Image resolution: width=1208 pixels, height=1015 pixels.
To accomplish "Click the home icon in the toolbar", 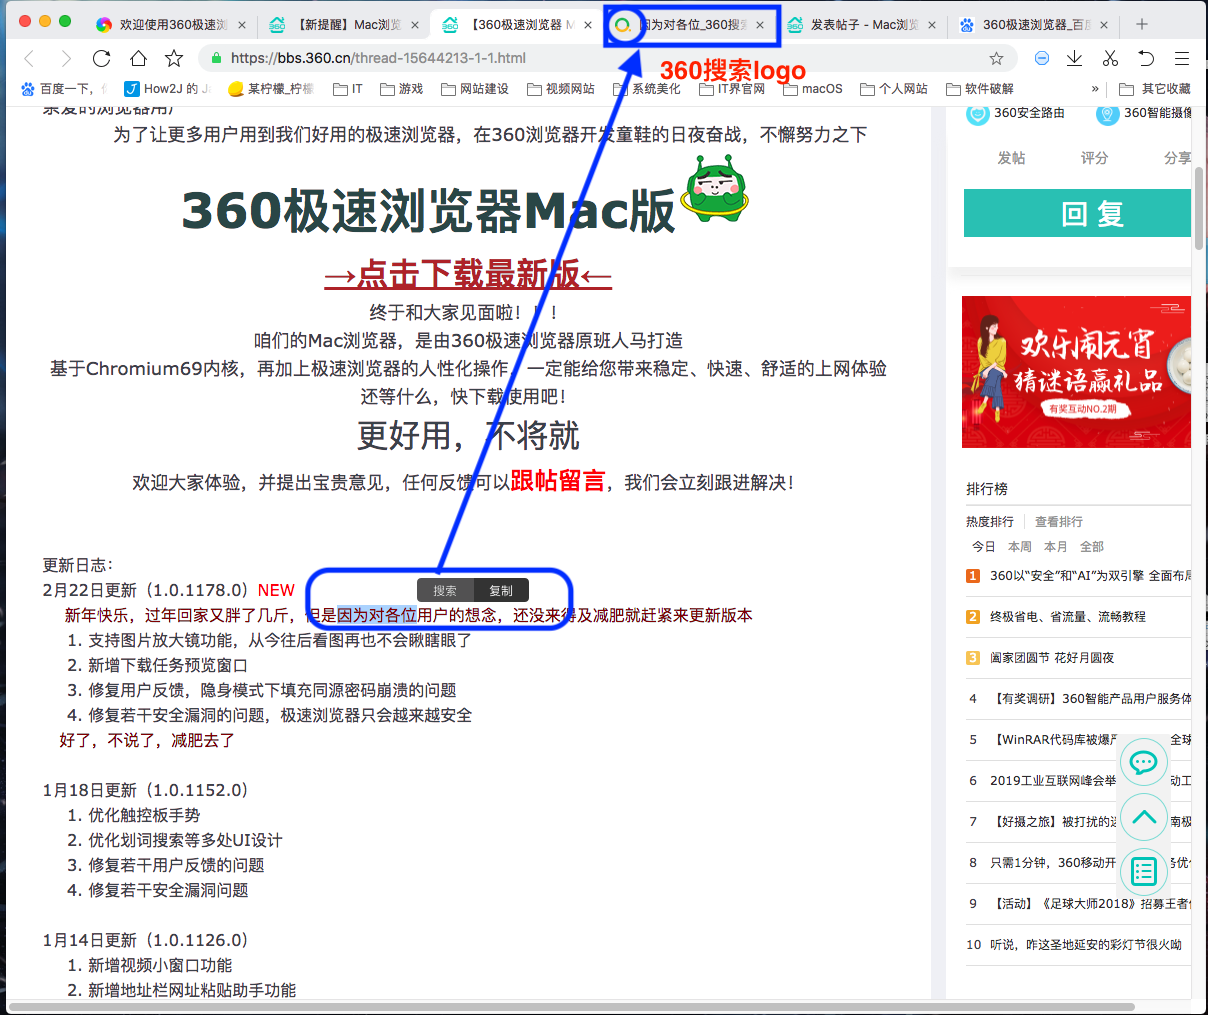I will 140,59.
